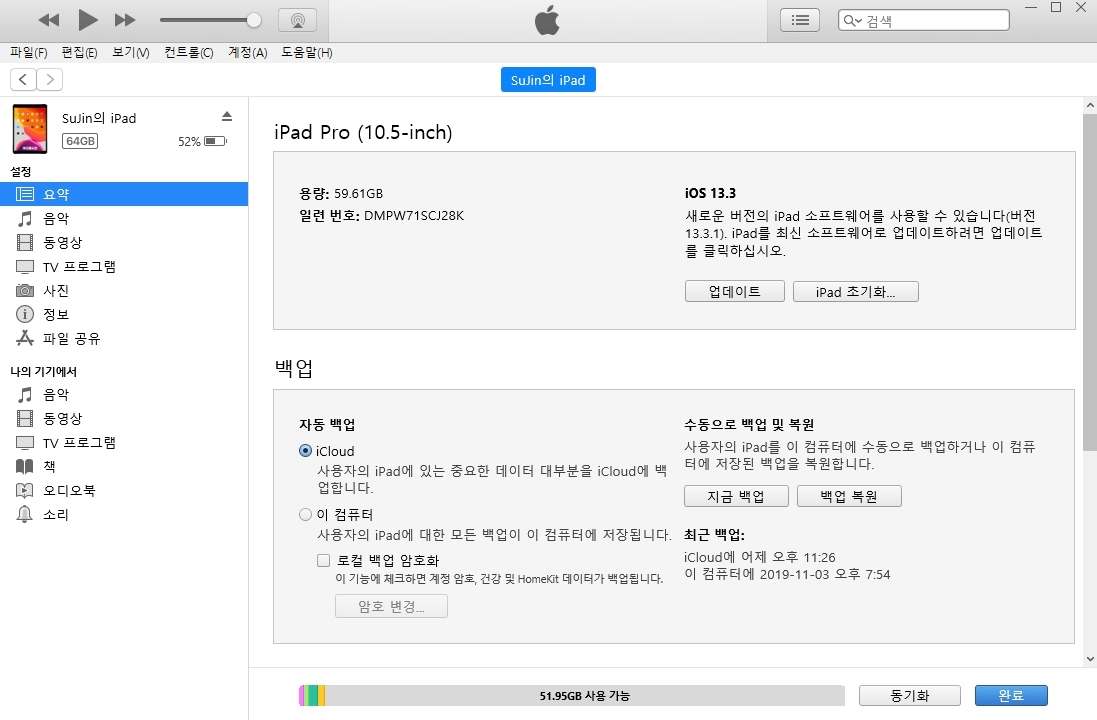This screenshot has height=720, width=1097.
Task: Click the 지금 백업 button
Action: (x=736, y=496)
